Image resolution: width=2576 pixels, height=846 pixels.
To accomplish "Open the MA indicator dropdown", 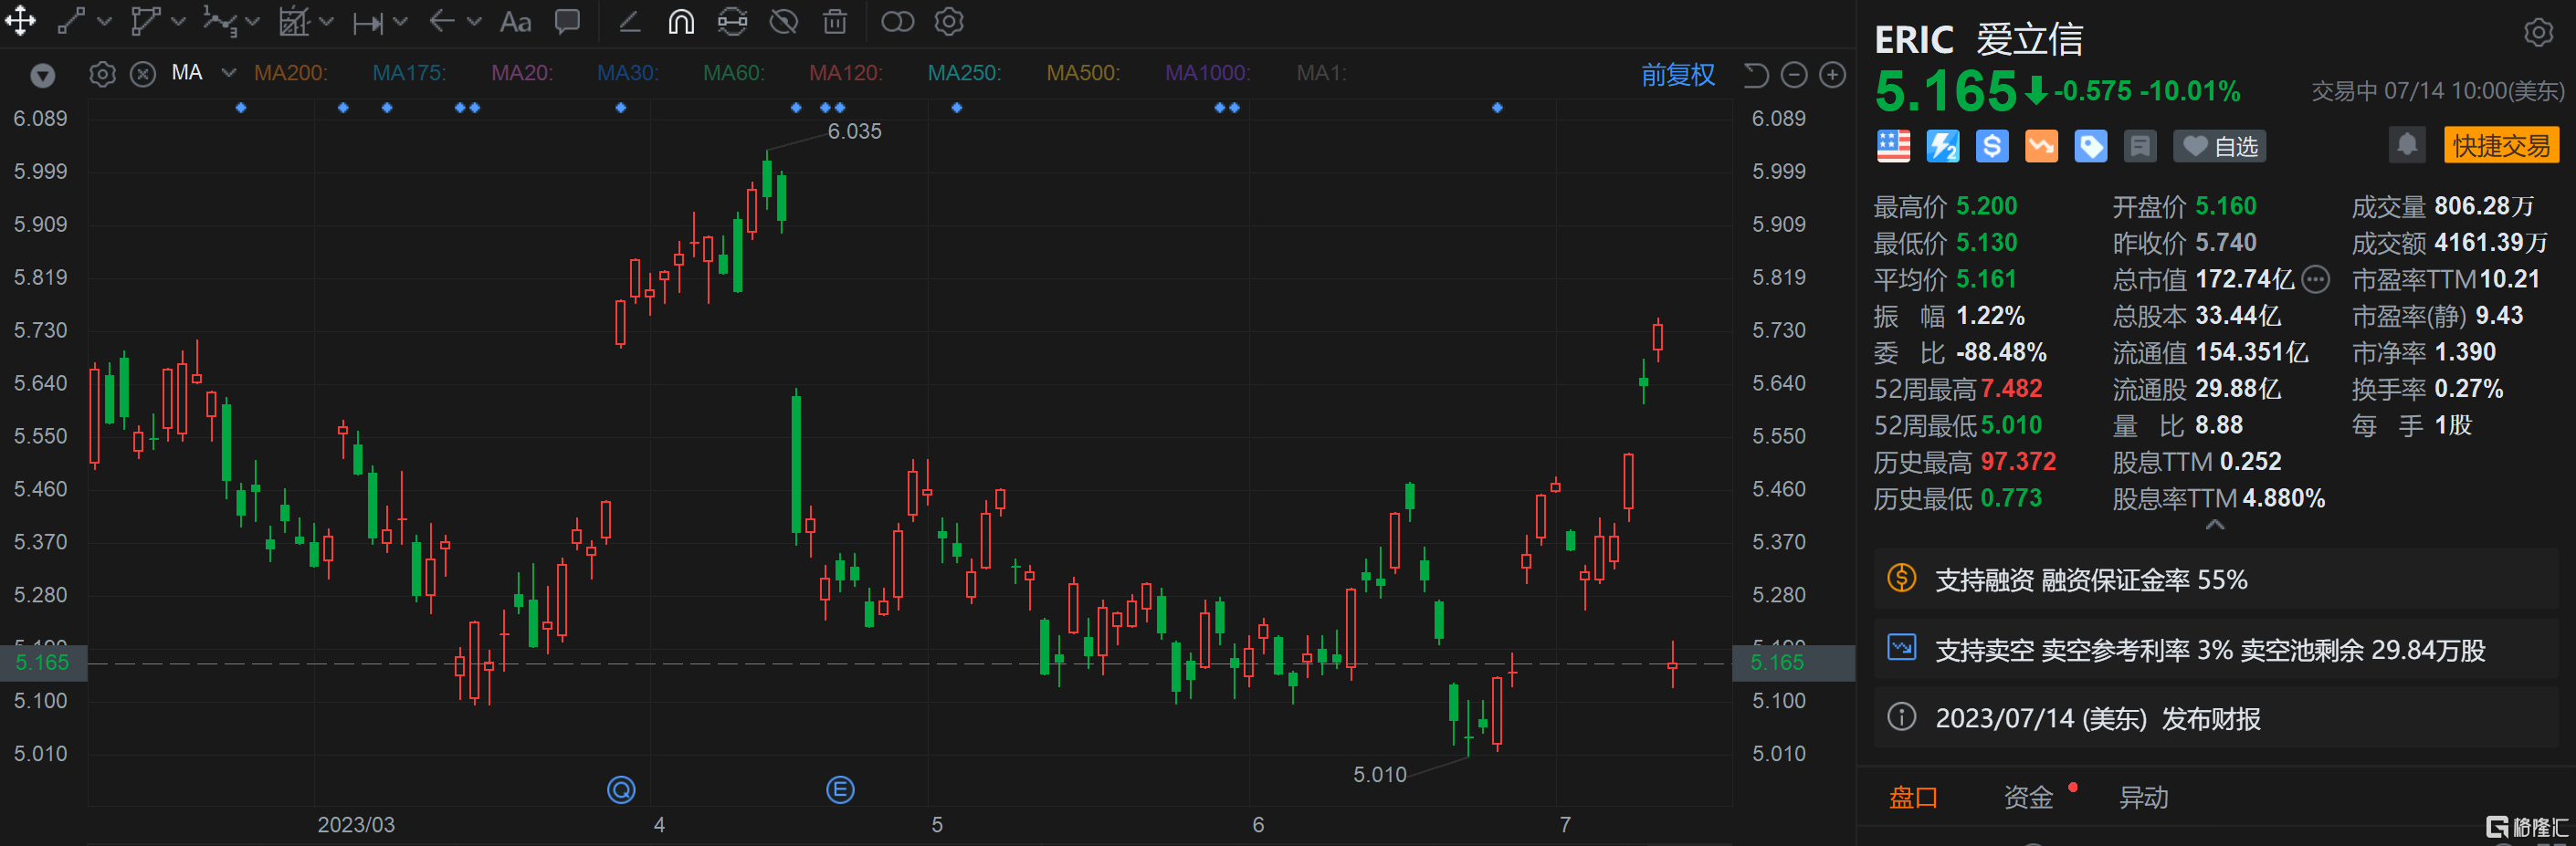I will (x=229, y=73).
